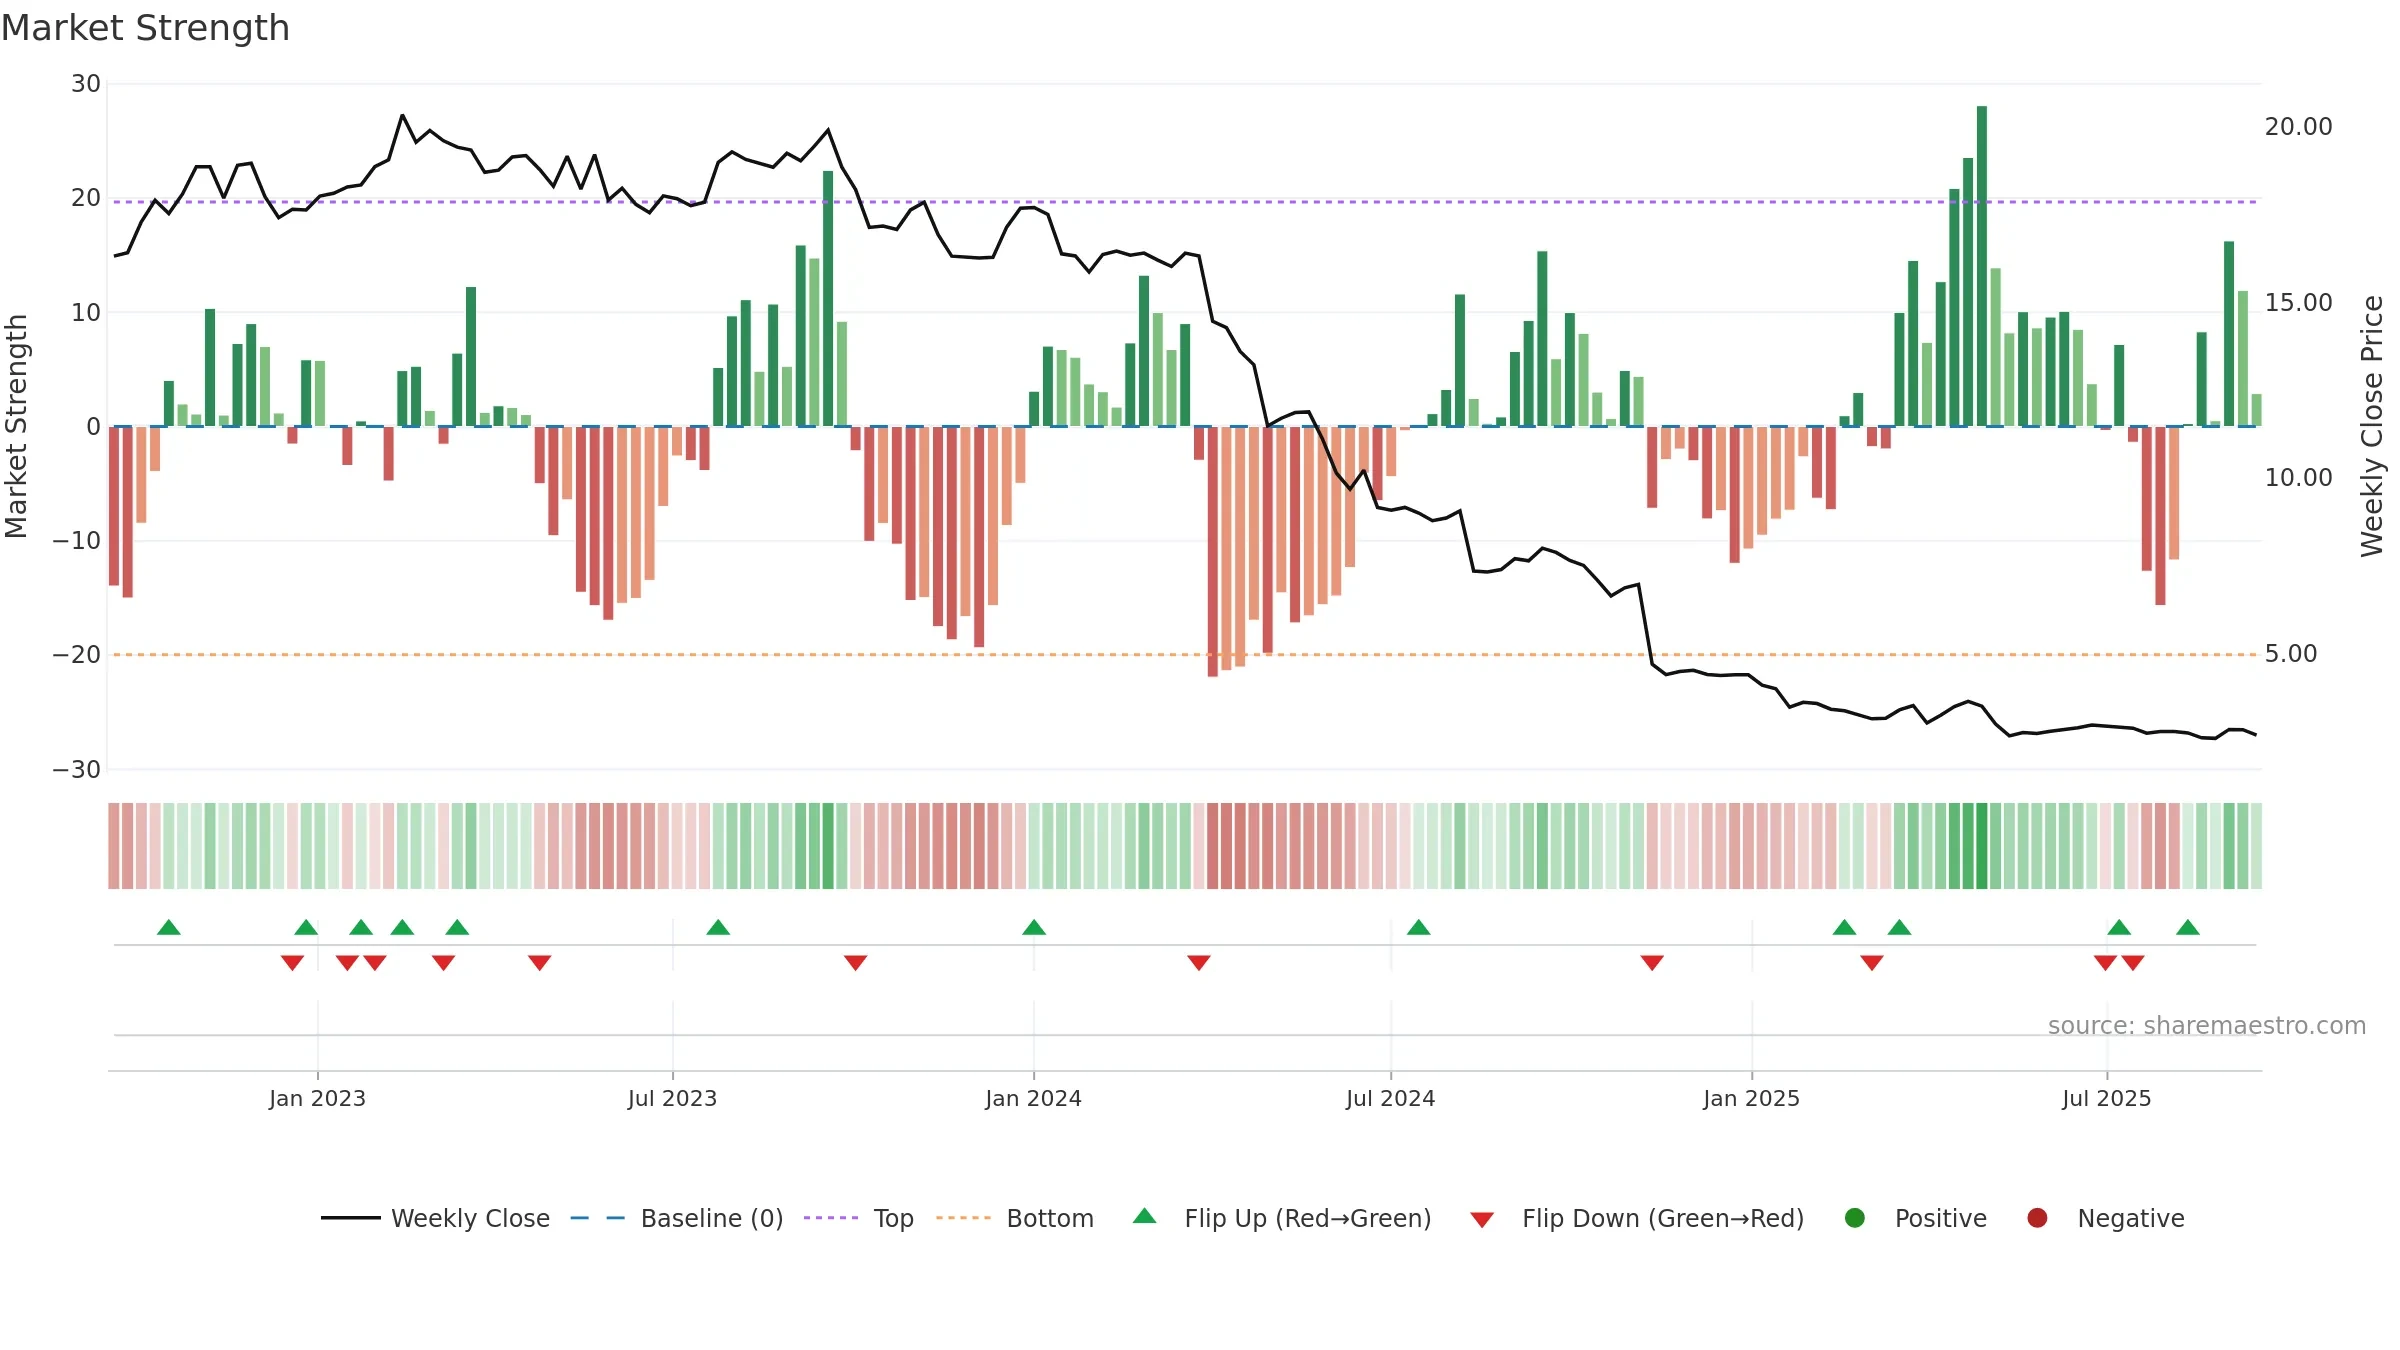The image size is (2400, 1350).
Task: Click the 10.00 price tick on right axis
Action: click(x=2298, y=478)
